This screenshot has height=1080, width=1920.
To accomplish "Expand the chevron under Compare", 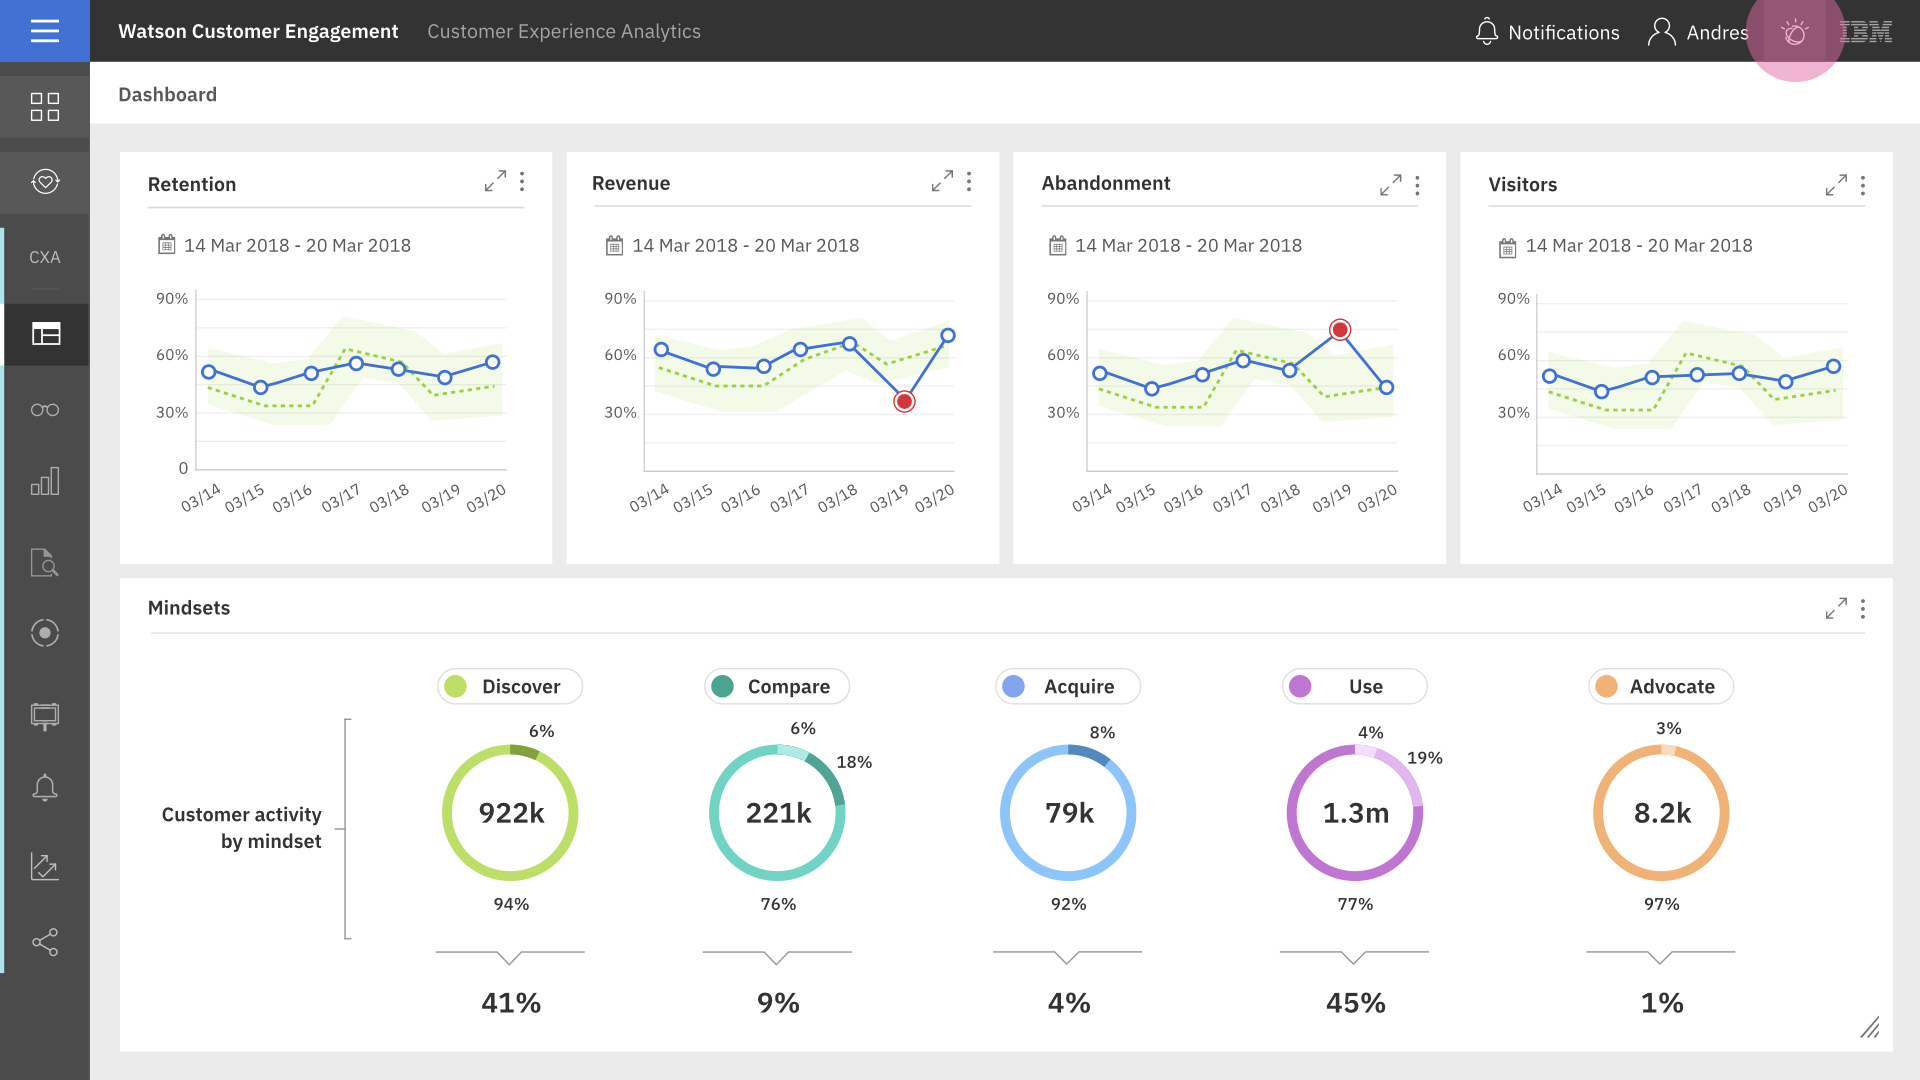I will [777, 957].
